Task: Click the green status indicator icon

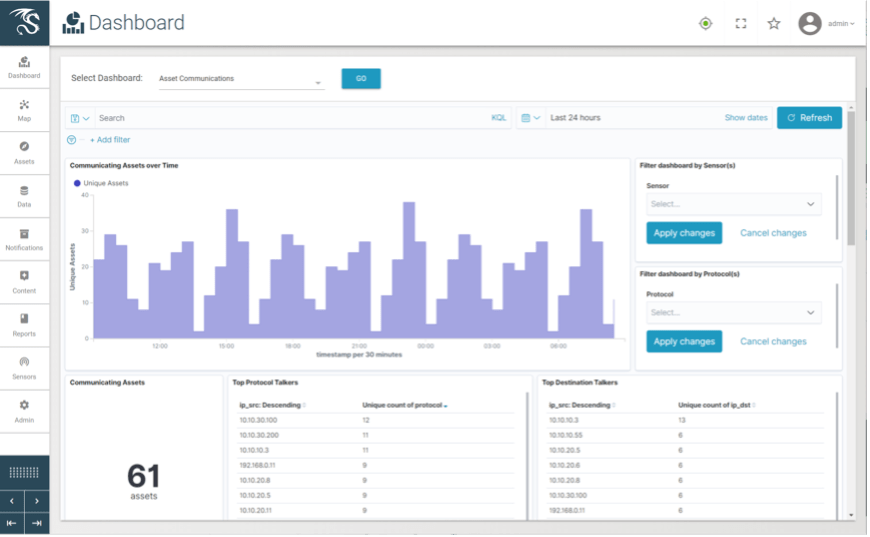Action: [705, 23]
